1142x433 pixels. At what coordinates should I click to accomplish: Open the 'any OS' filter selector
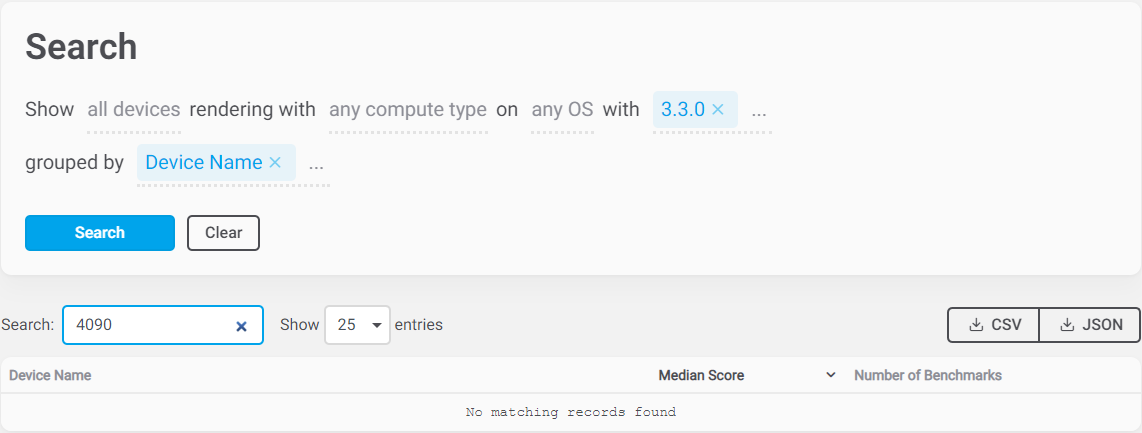click(562, 110)
